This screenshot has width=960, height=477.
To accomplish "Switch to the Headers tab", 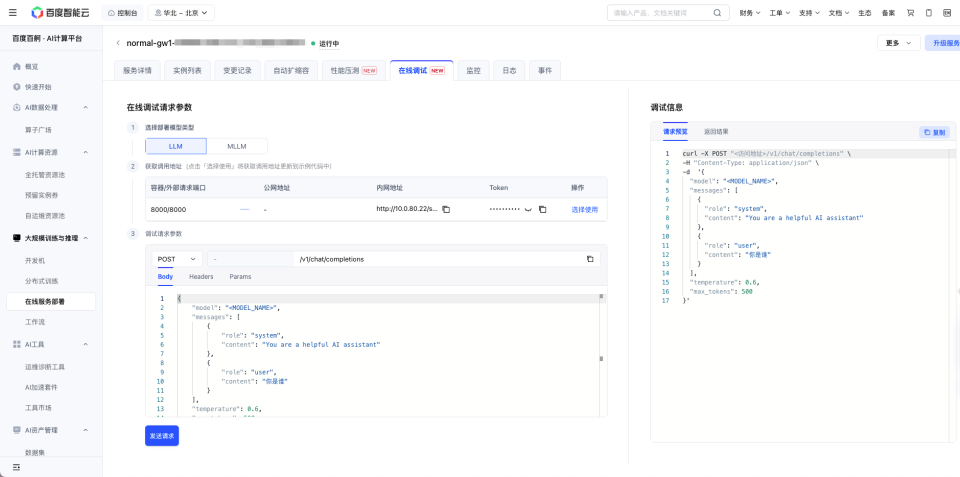I will pos(201,277).
